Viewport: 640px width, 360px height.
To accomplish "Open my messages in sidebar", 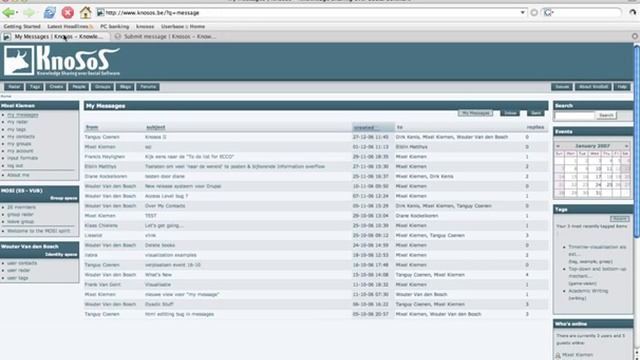I will (22, 115).
